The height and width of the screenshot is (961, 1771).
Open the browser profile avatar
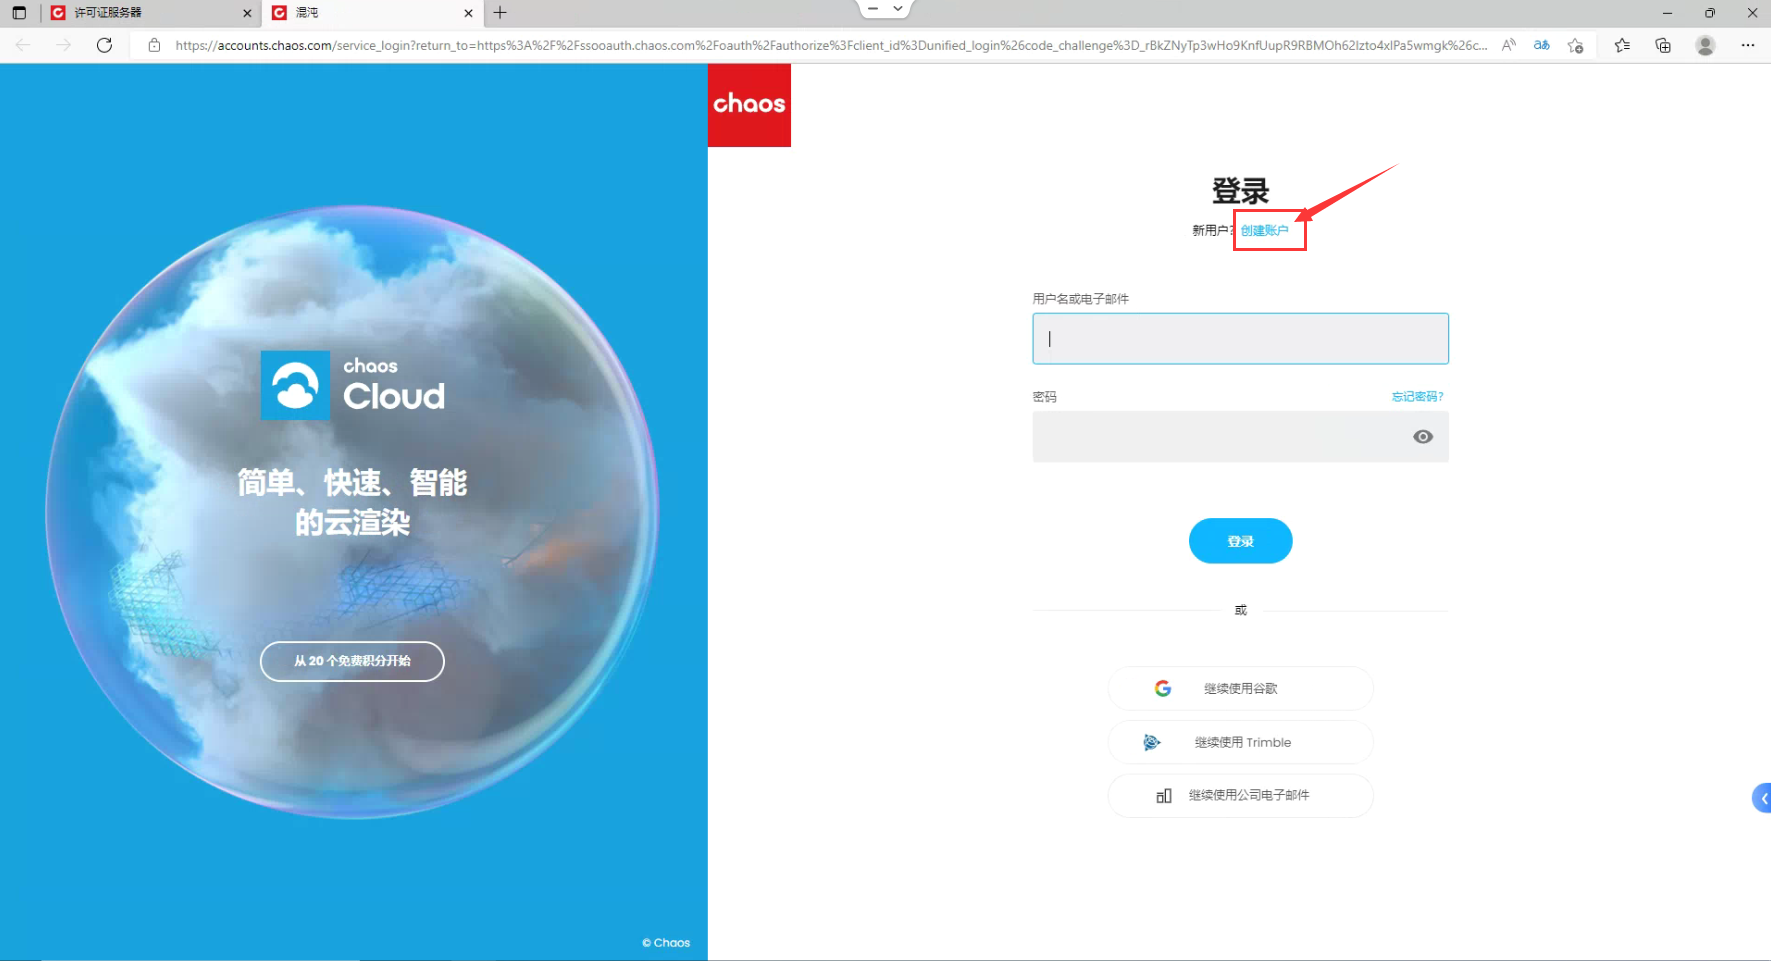click(x=1706, y=45)
